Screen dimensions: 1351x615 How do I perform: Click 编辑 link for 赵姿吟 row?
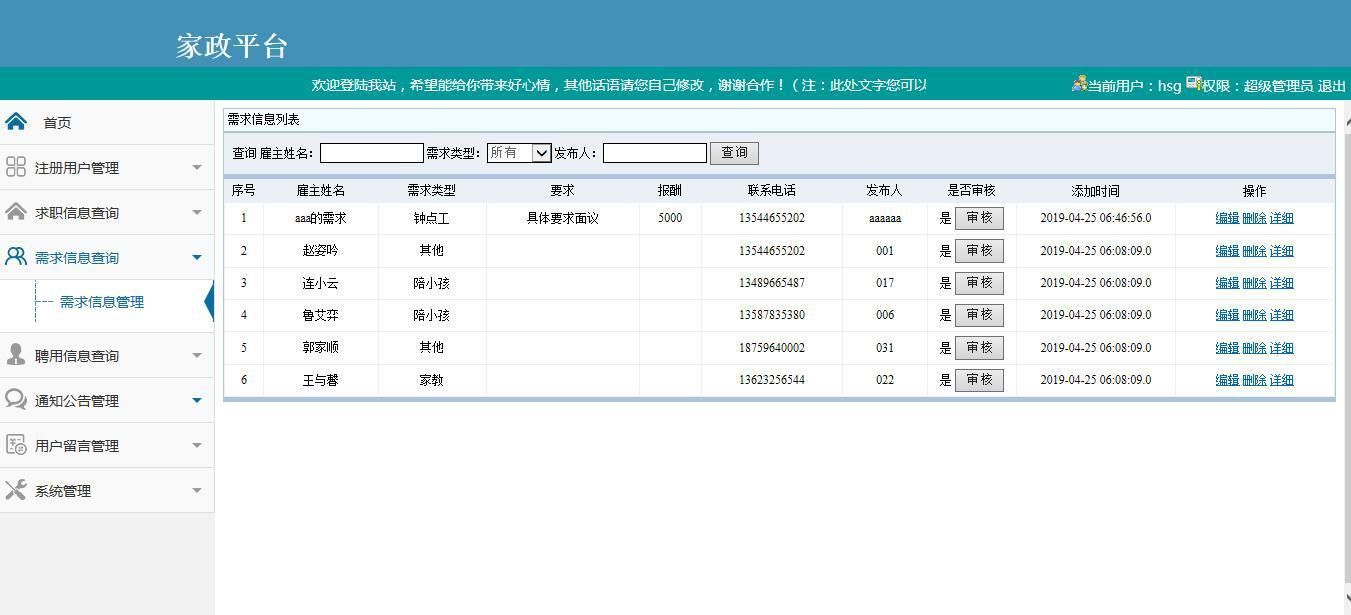click(x=1227, y=251)
